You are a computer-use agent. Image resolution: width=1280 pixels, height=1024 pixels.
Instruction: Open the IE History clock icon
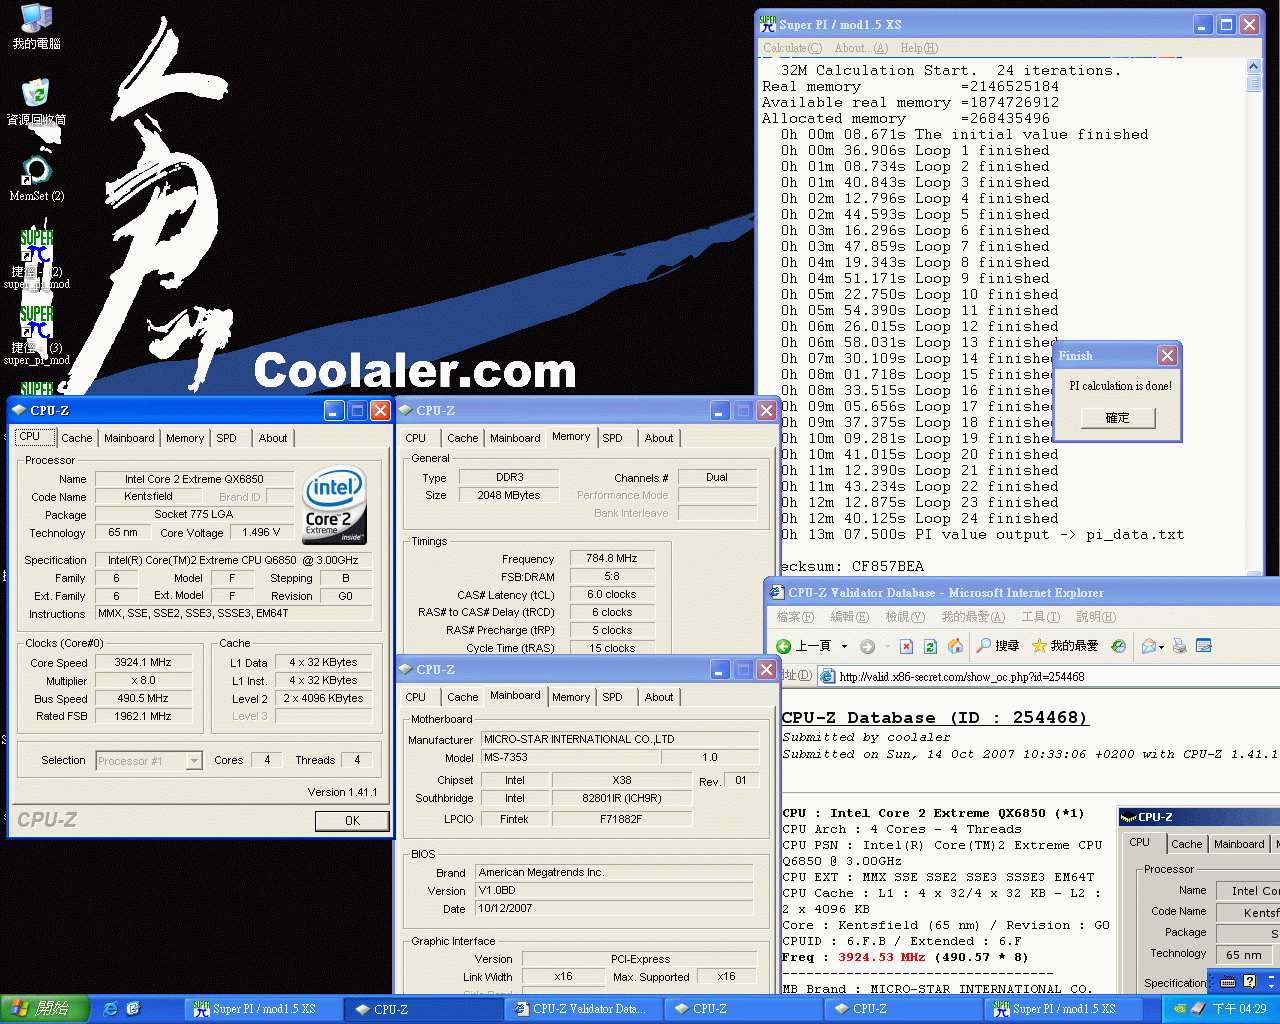click(x=1118, y=646)
